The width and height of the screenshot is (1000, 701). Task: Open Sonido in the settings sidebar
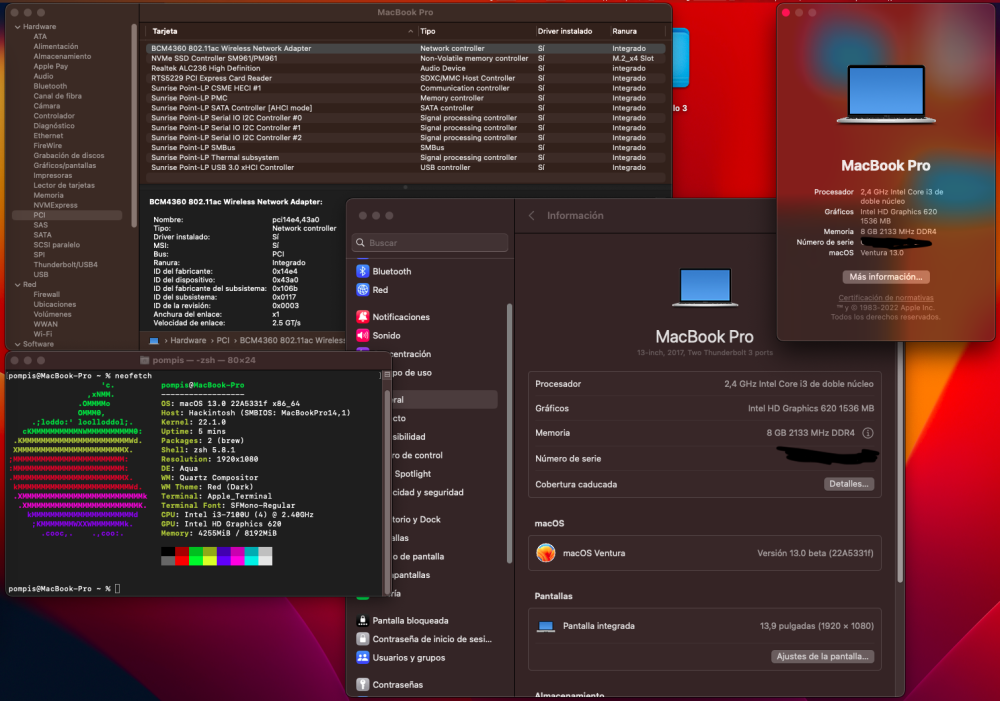coord(378,335)
